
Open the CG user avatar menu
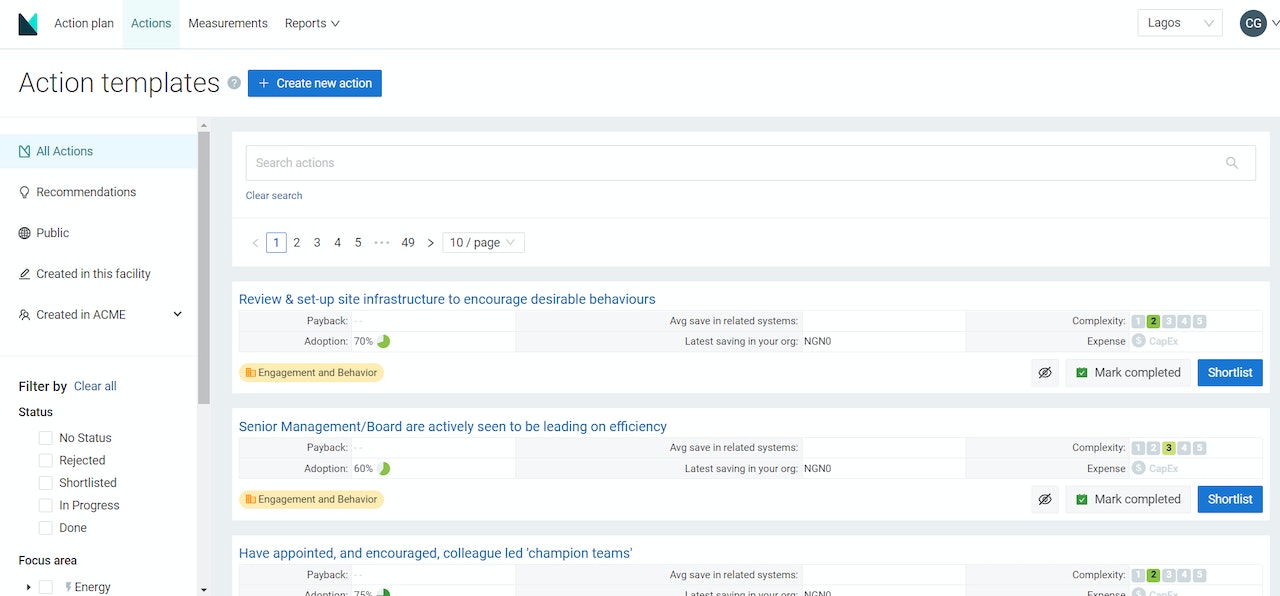click(x=1253, y=23)
